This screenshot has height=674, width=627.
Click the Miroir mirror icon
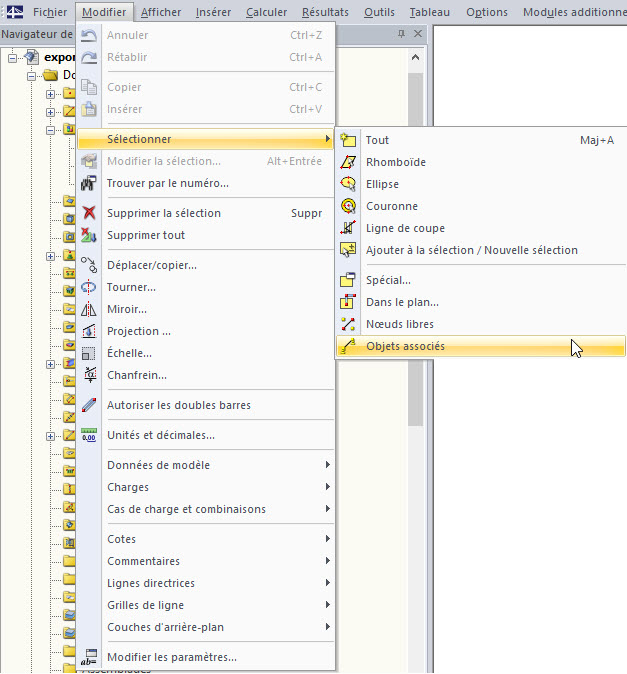click(x=89, y=309)
